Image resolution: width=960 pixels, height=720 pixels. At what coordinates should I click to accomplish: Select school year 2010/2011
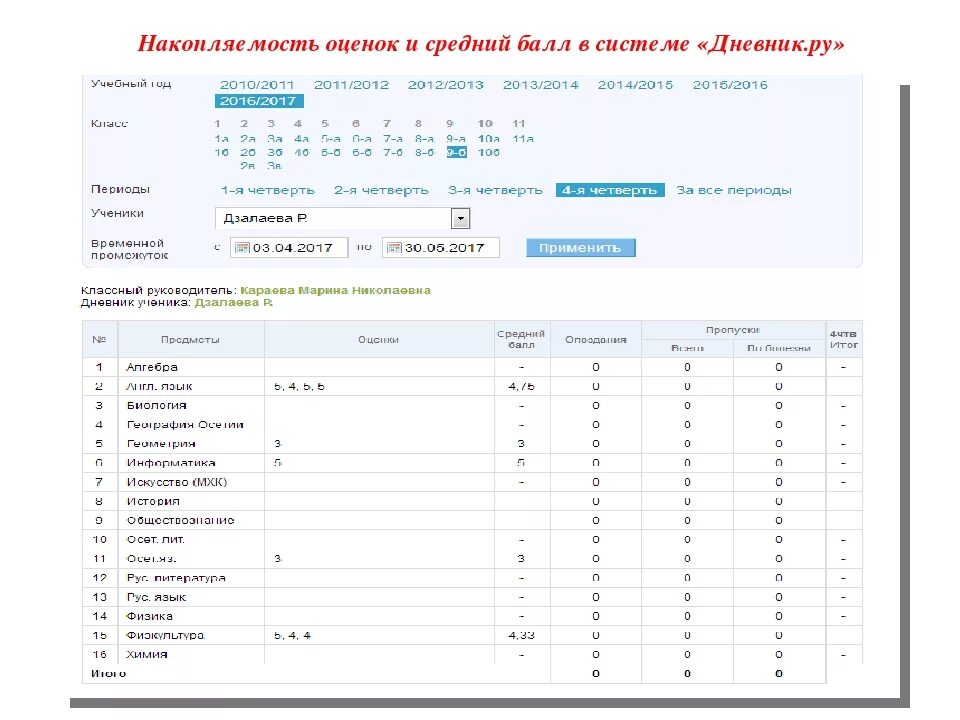coord(257,85)
